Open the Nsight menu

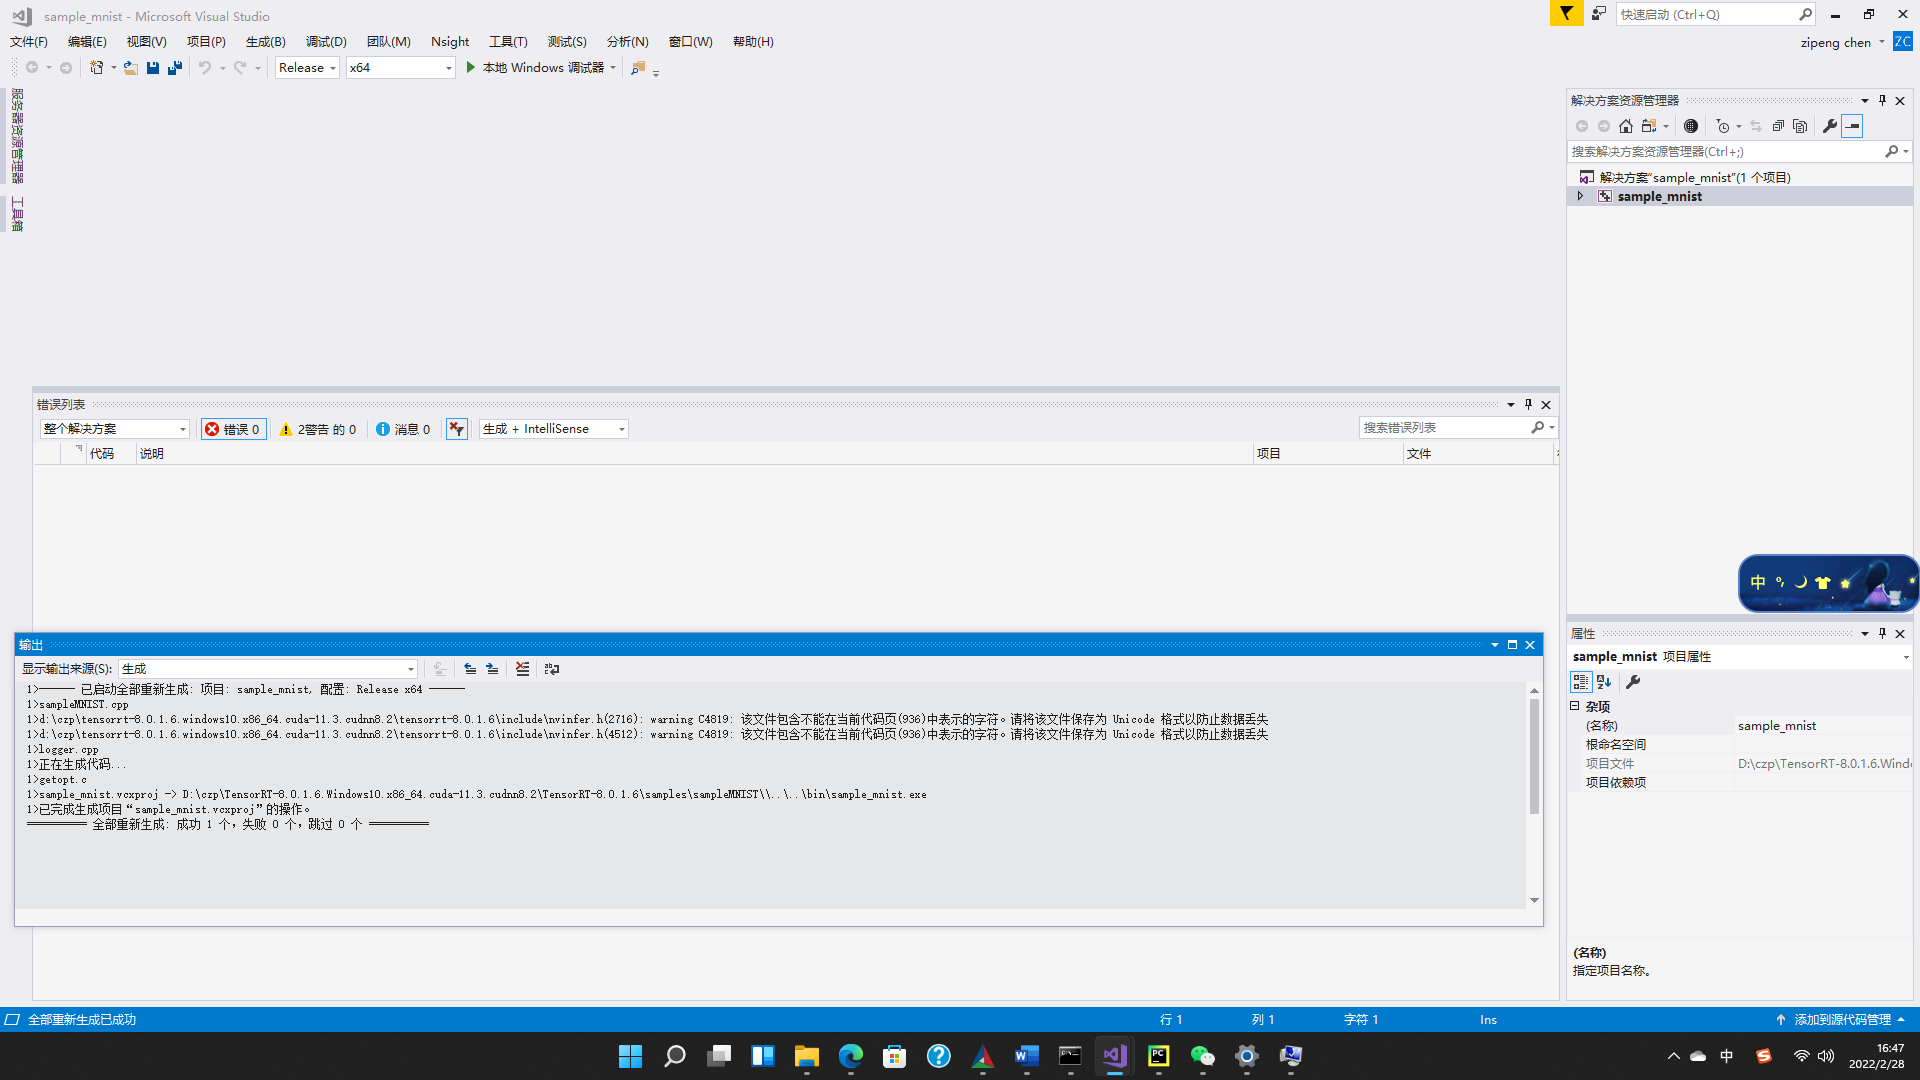(x=449, y=41)
